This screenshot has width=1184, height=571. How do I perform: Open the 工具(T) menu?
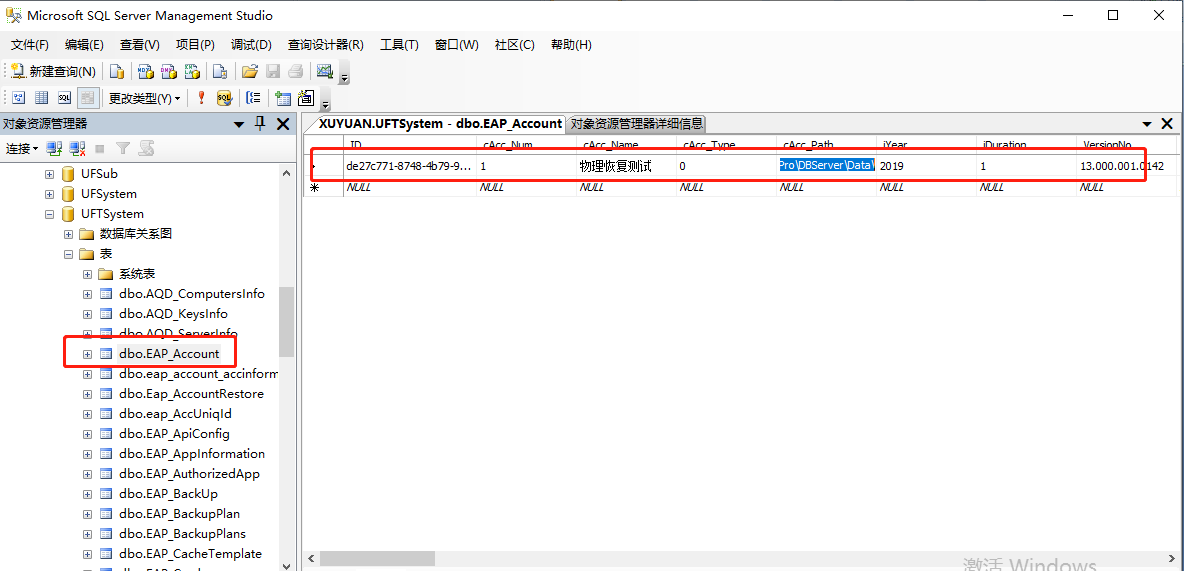399,45
